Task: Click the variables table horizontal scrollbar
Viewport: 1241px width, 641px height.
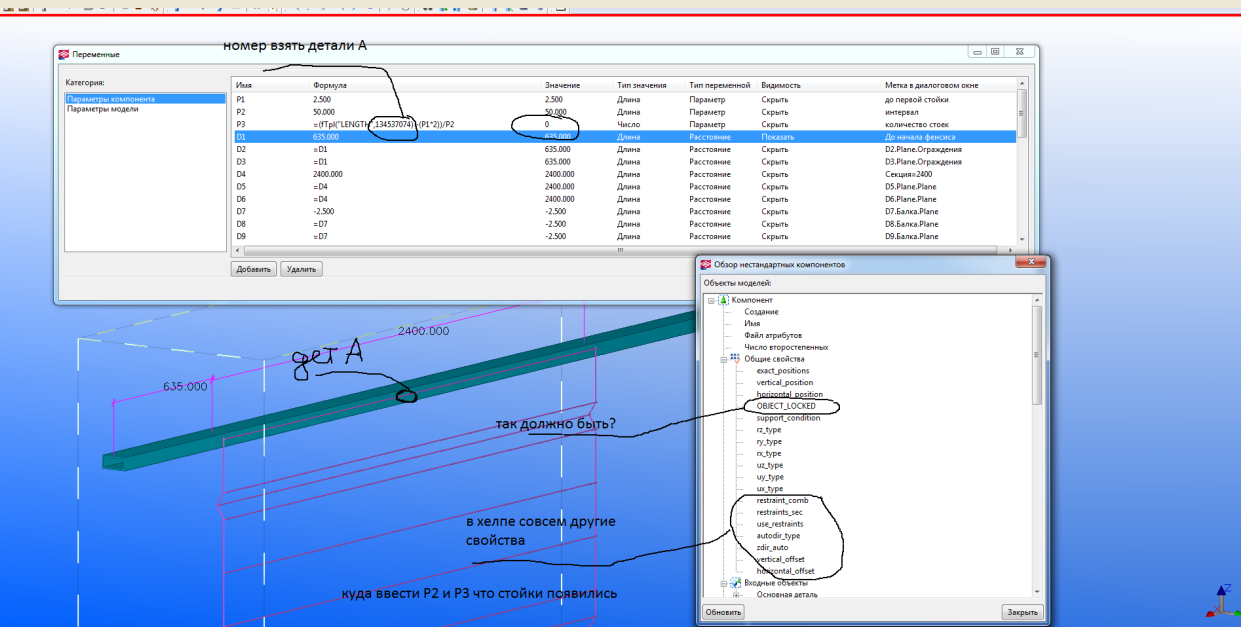Action: [x=620, y=251]
